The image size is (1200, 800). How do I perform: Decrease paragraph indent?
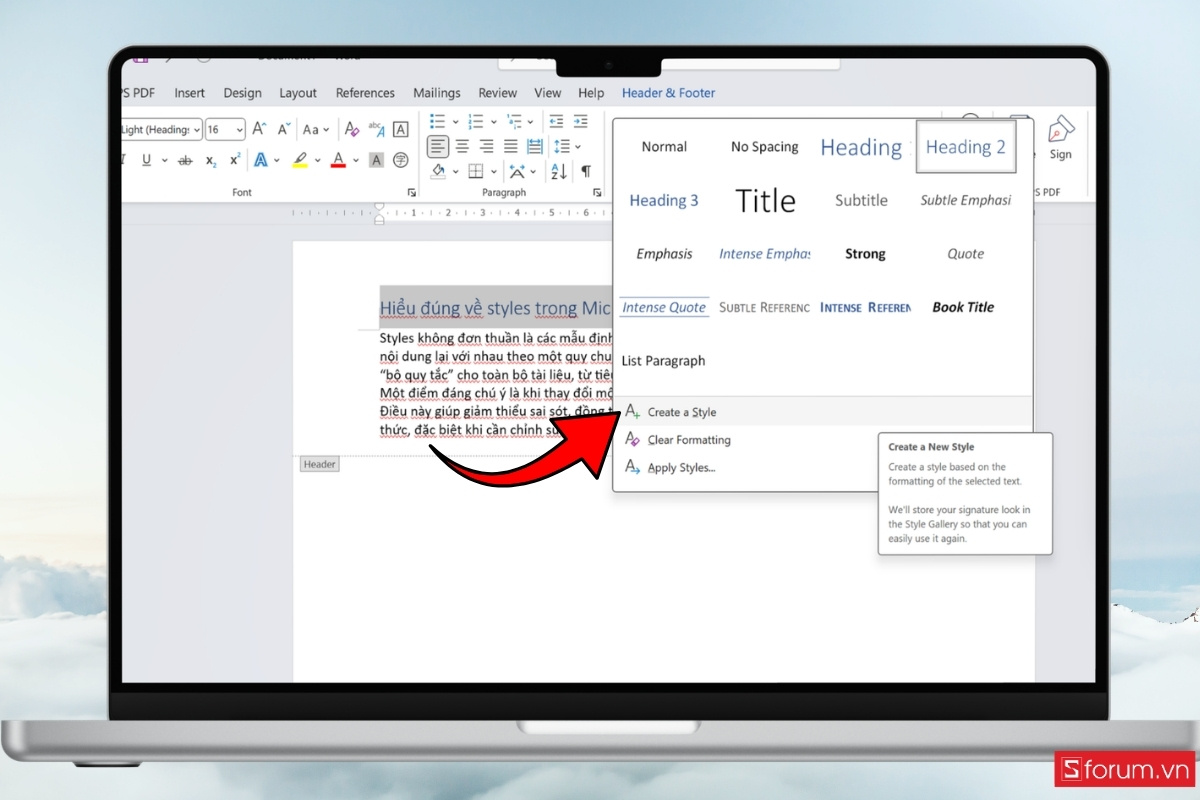556,121
